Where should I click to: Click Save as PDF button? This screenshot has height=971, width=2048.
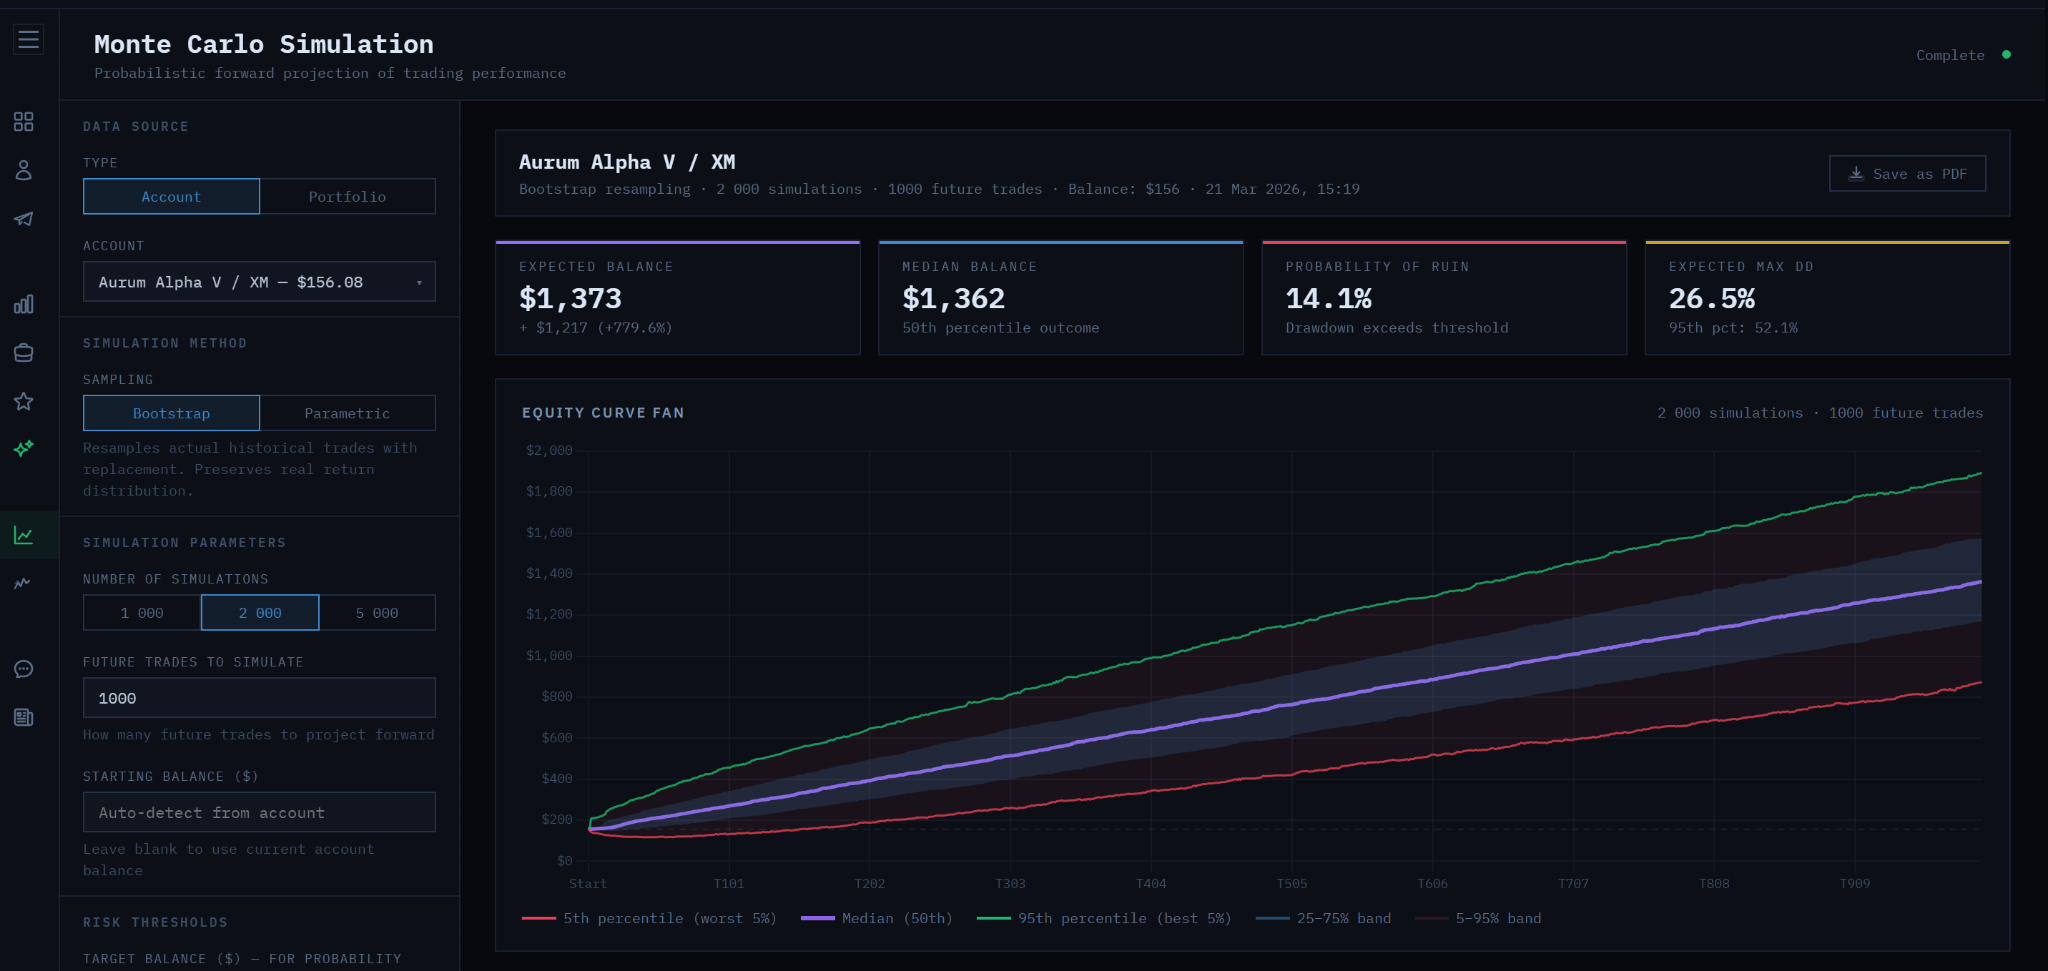[1907, 174]
